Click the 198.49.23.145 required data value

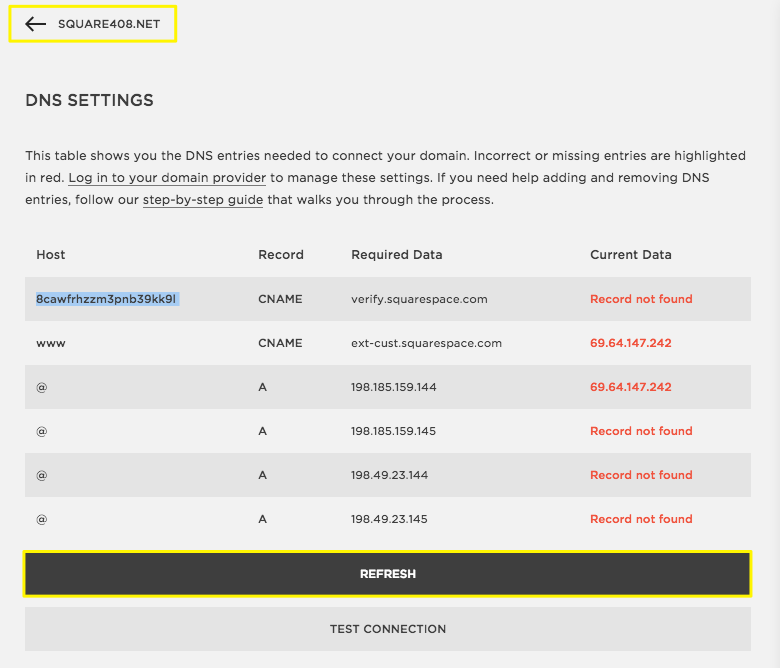(389, 519)
